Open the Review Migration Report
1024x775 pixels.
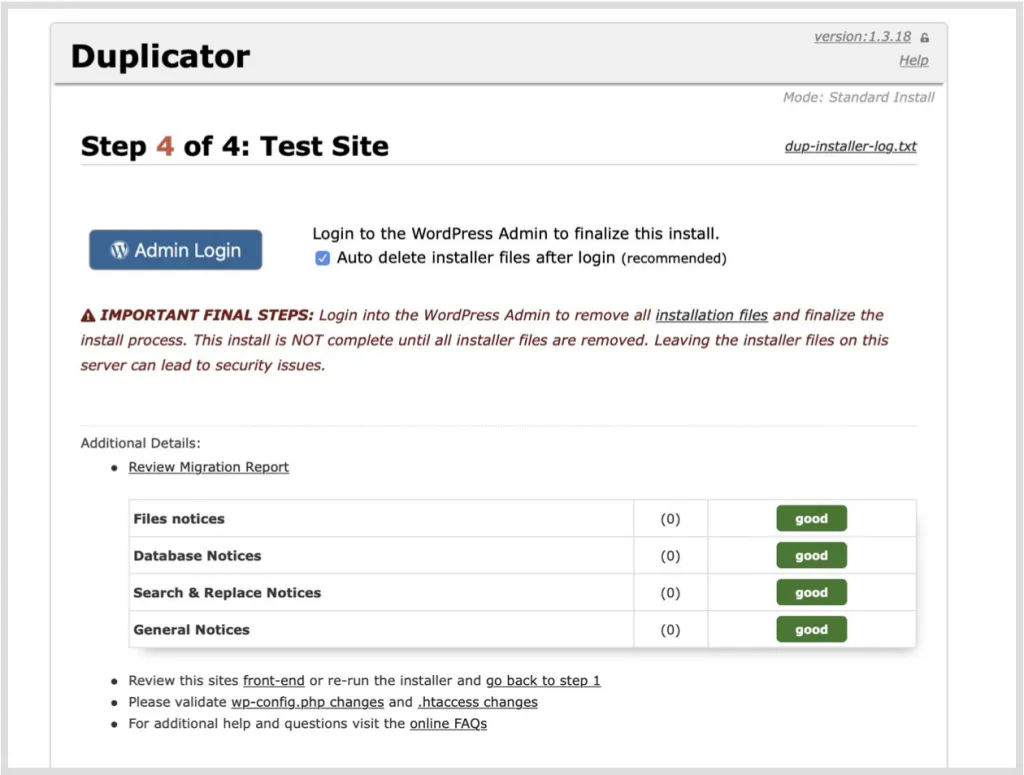click(x=208, y=467)
